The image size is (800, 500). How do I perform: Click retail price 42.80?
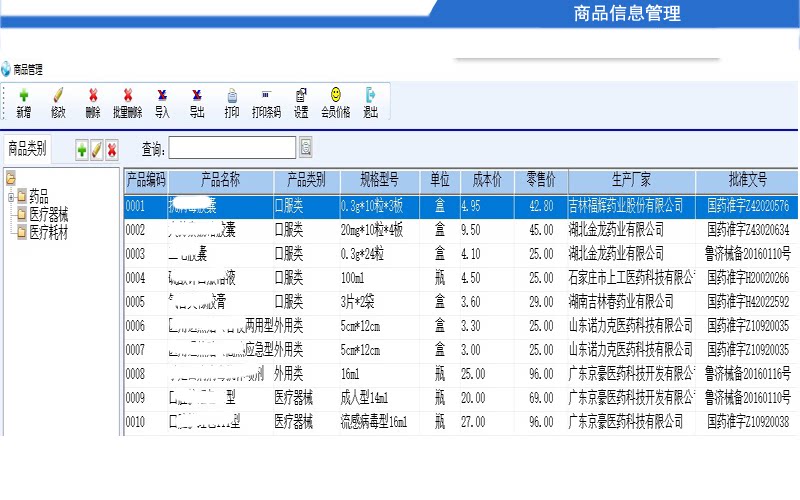541,206
